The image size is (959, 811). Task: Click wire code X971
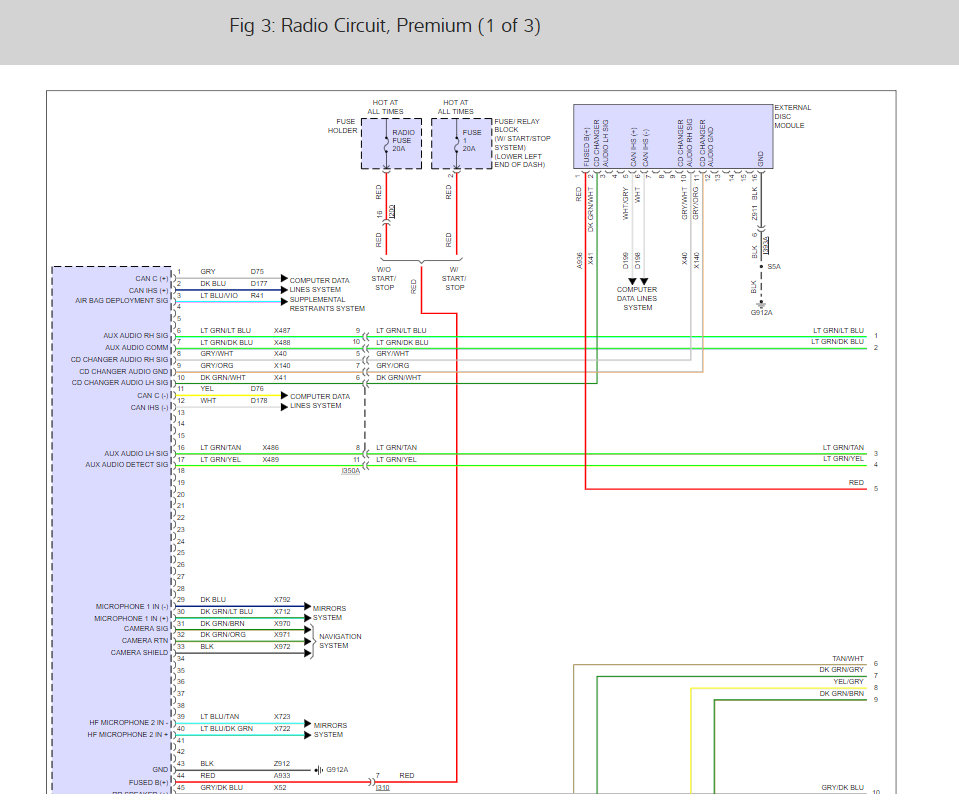coord(282,635)
